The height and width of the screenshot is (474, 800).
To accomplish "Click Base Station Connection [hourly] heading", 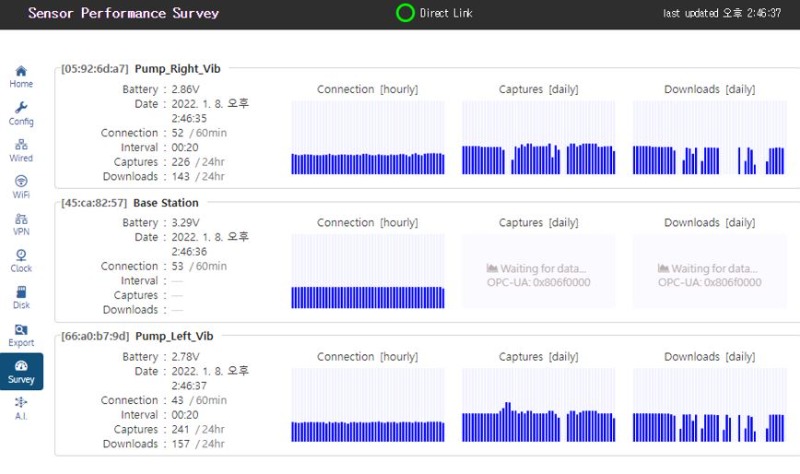I will click(x=367, y=223).
